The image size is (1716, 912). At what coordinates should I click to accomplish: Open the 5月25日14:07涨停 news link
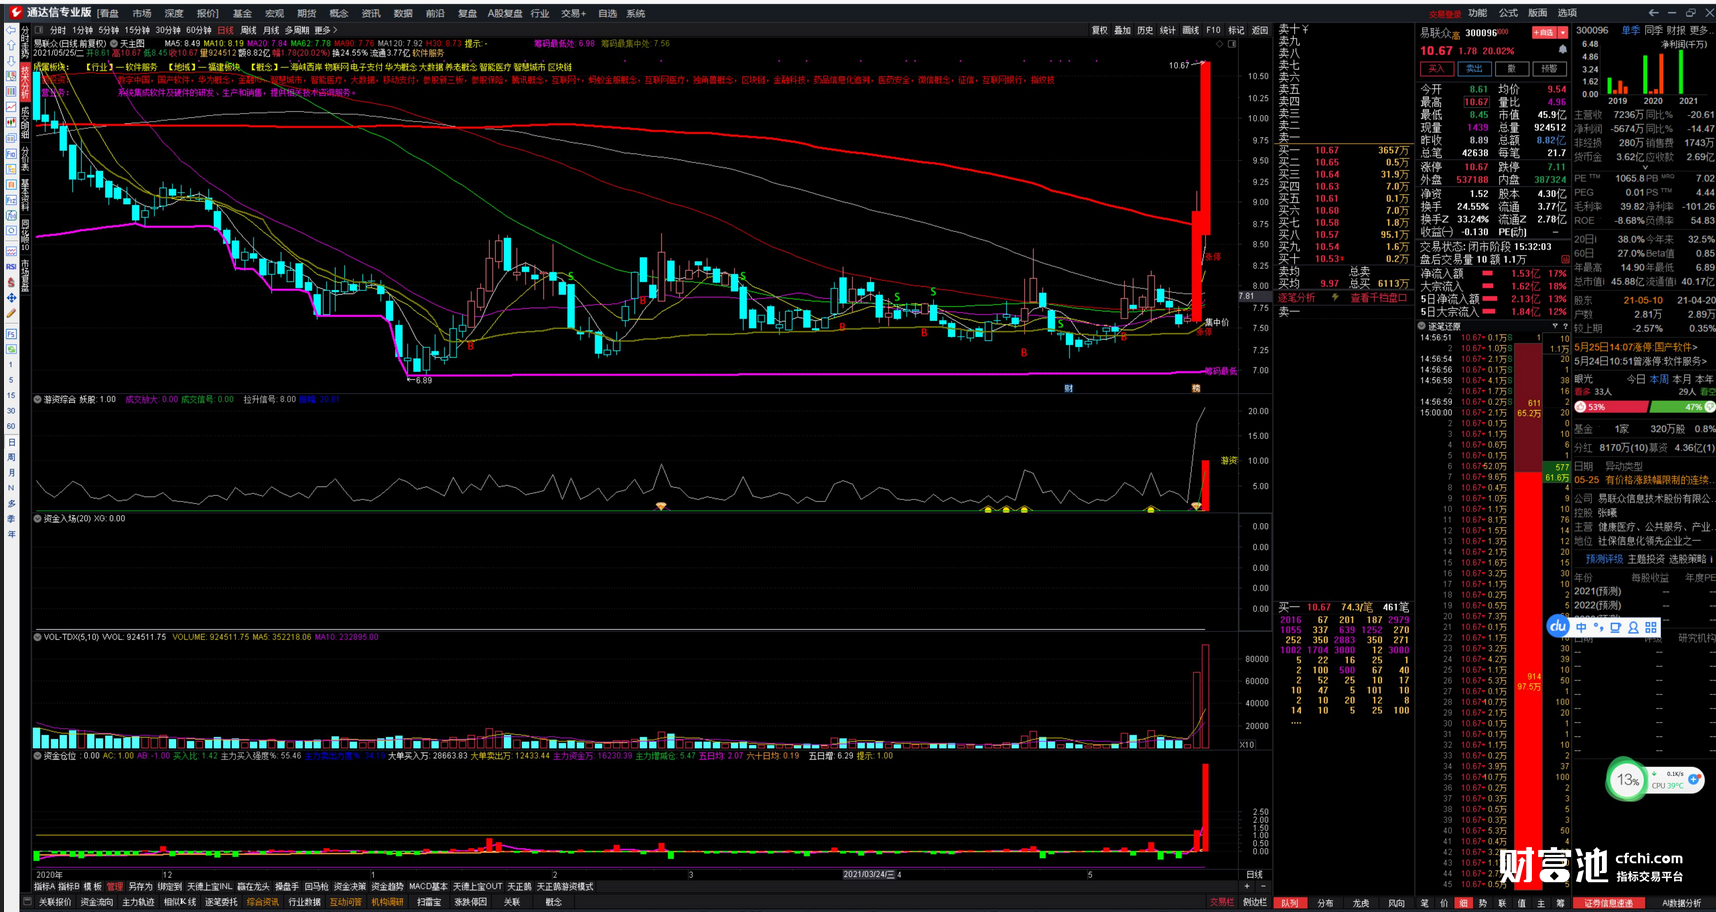click(1636, 347)
